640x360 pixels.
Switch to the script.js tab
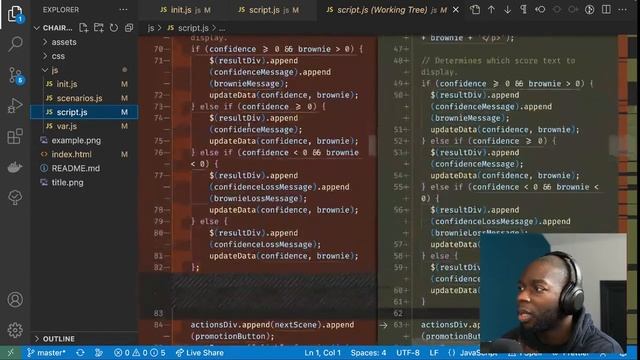[268, 10]
